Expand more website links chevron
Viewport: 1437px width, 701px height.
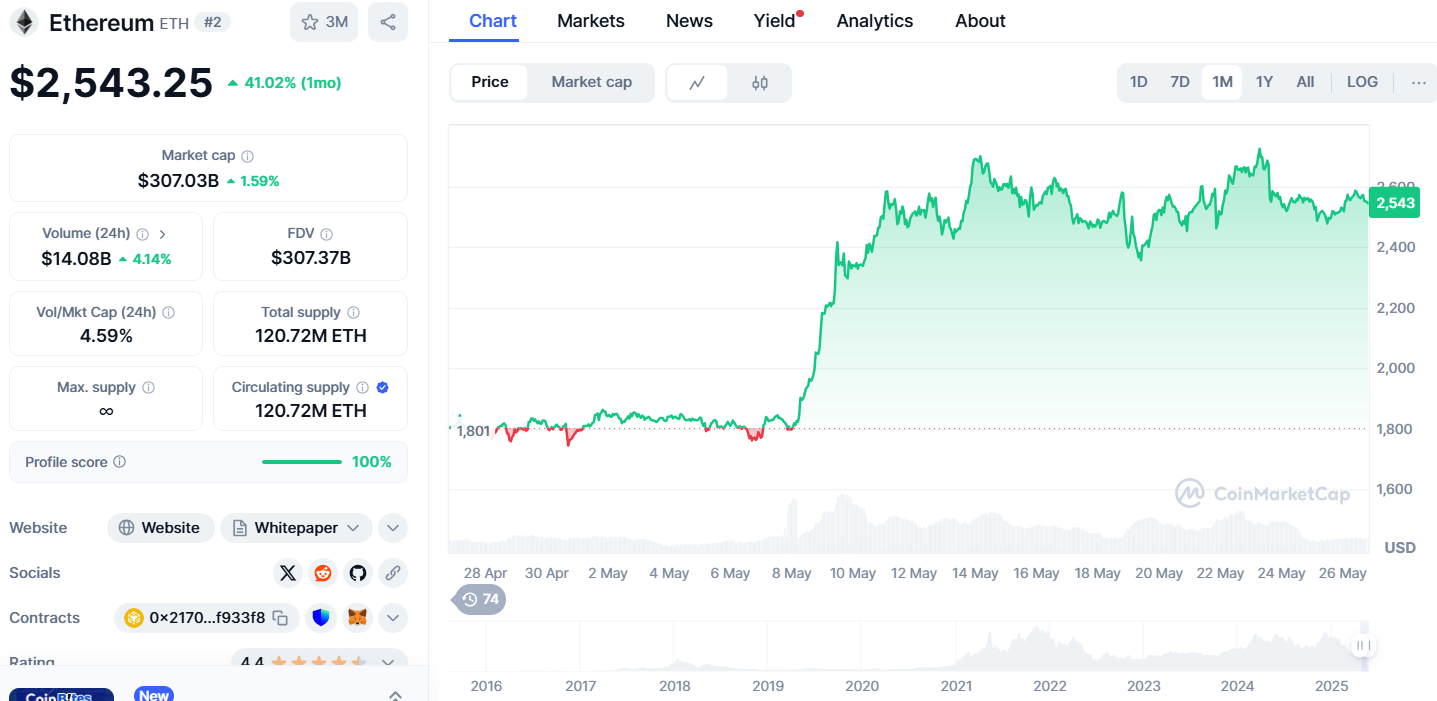click(x=393, y=528)
